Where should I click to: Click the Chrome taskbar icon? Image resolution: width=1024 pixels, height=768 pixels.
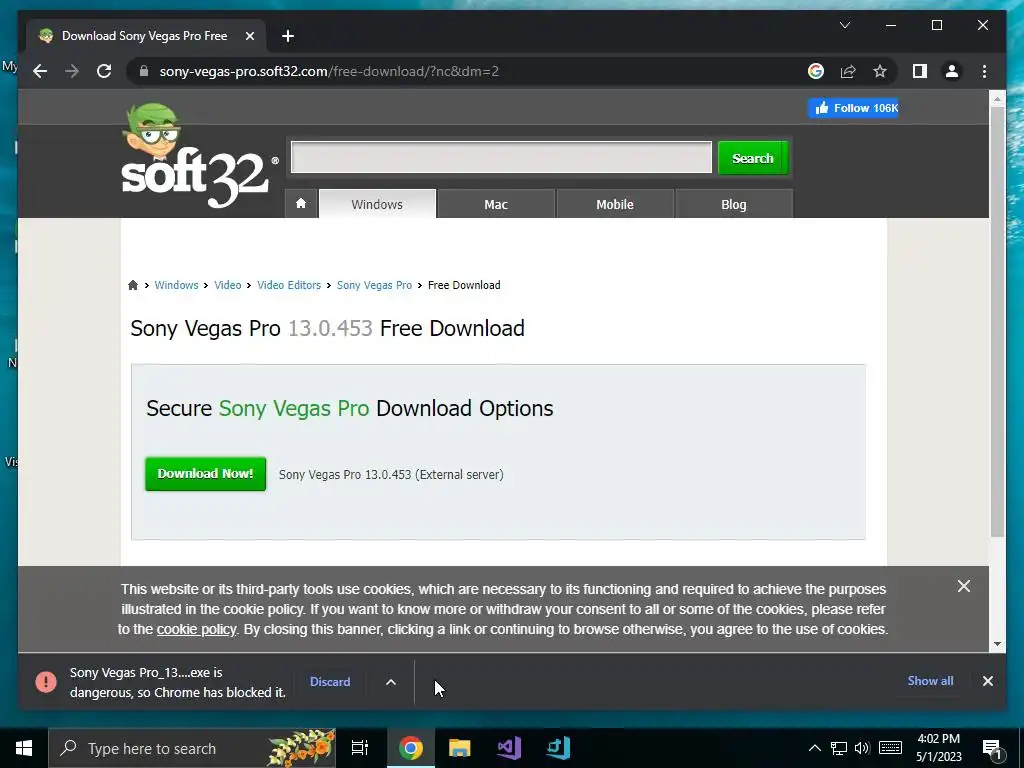tap(410, 748)
